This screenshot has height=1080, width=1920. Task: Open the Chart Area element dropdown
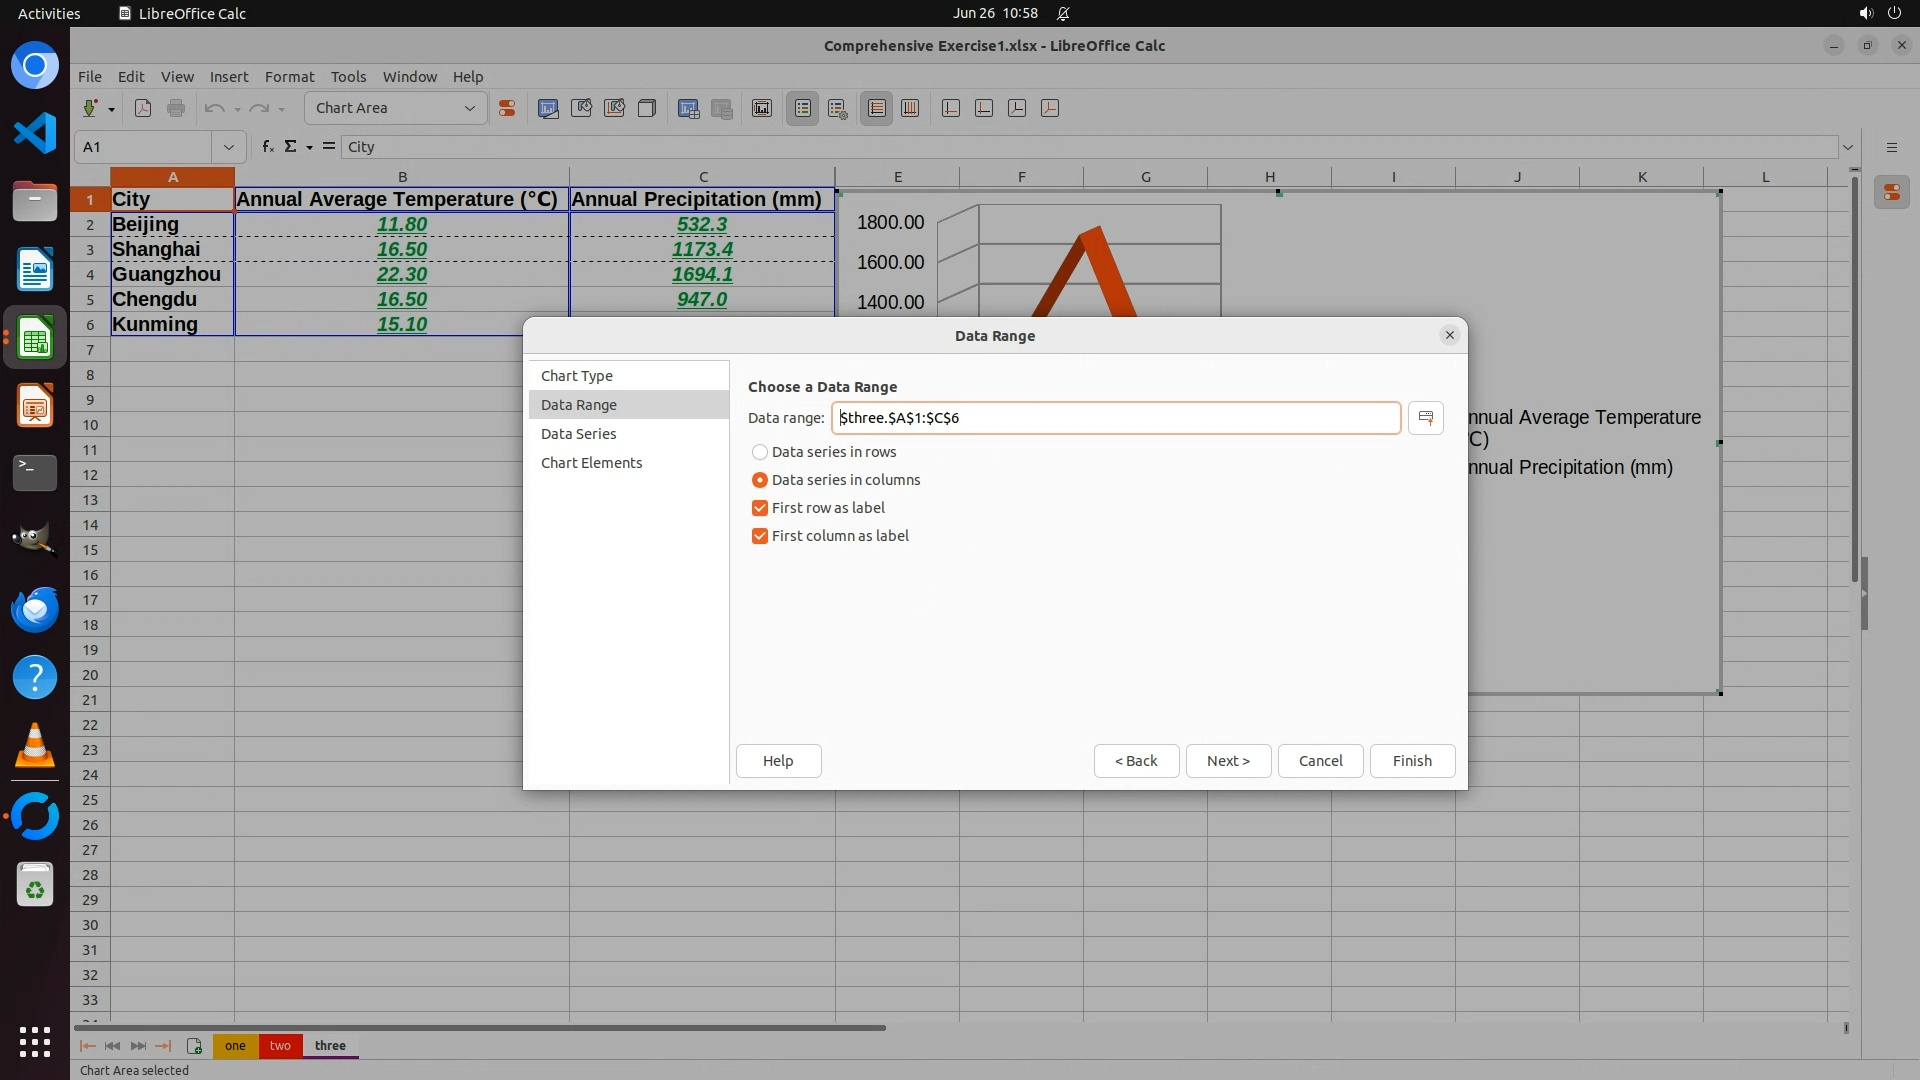coord(469,108)
